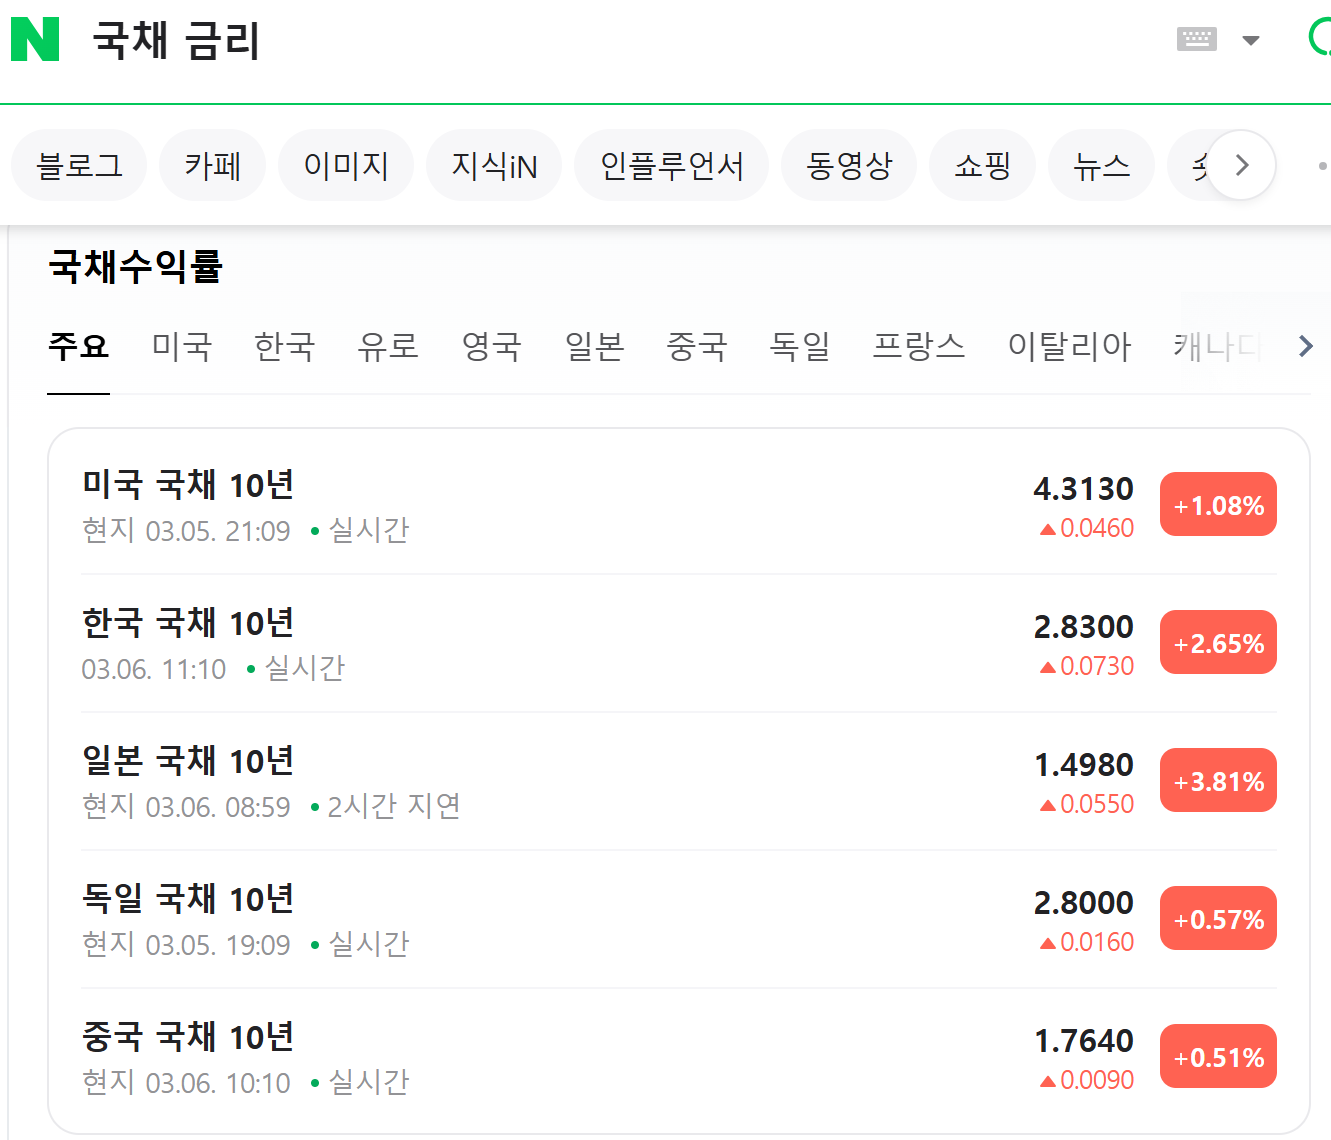Click the +3.81% change badge
The height and width of the screenshot is (1140, 1331).
[x=1218, y=781]
